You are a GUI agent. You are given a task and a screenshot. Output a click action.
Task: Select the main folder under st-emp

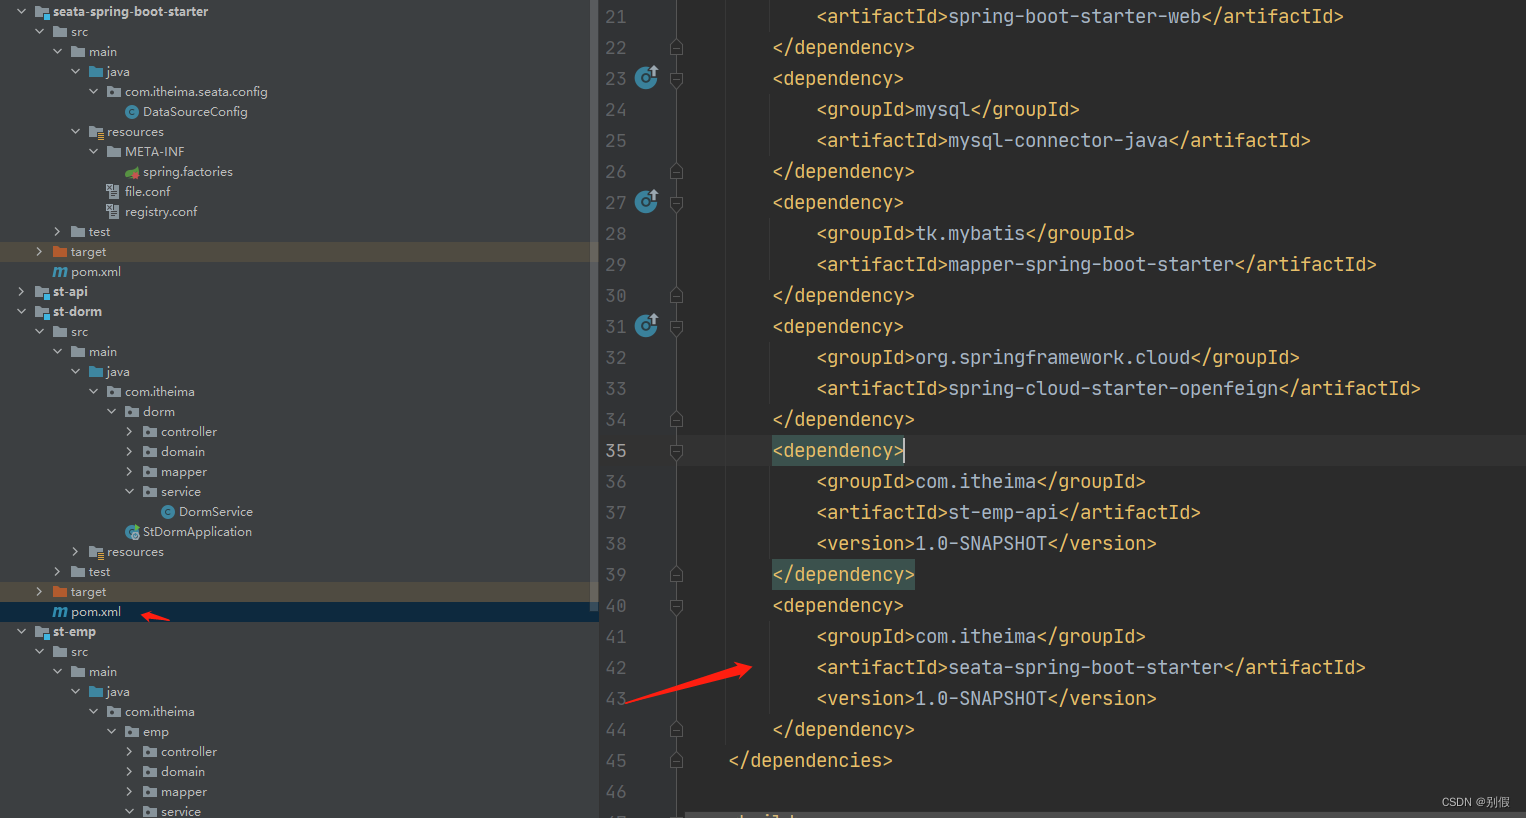tap(94, 672)
